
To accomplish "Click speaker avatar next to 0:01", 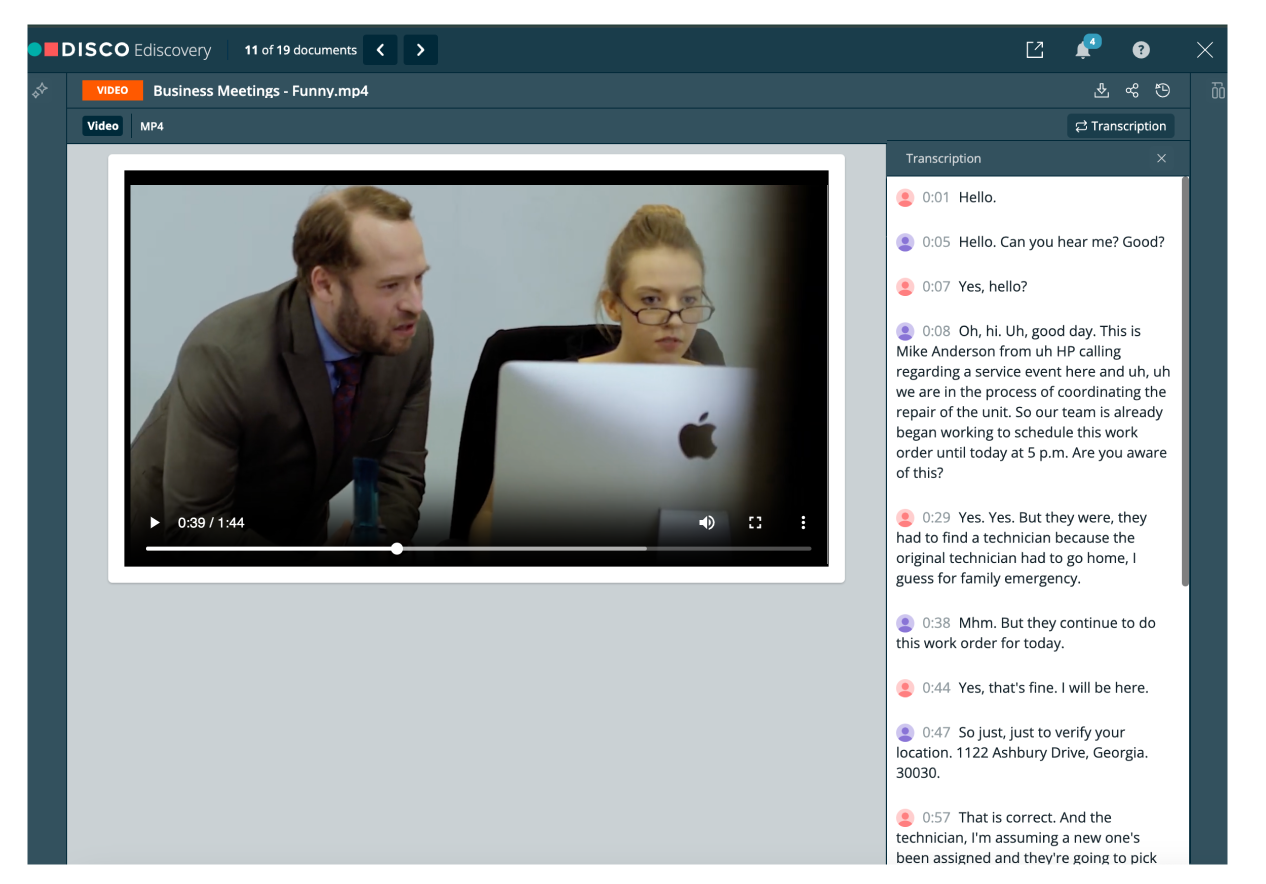I will pyautogui.click(x=905, y=198).
